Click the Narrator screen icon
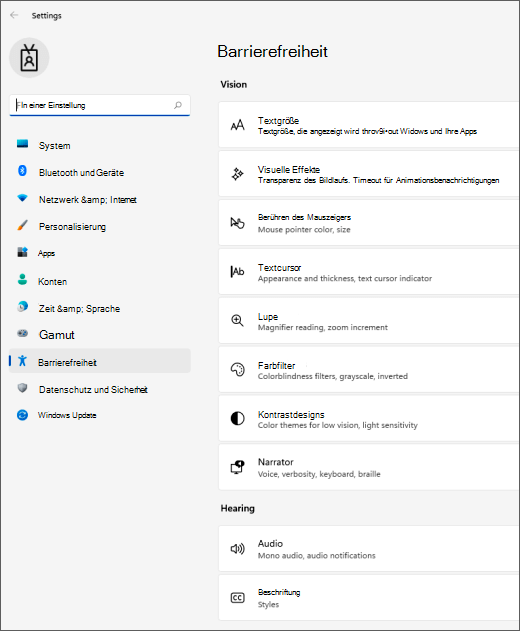 pos(237,467)
